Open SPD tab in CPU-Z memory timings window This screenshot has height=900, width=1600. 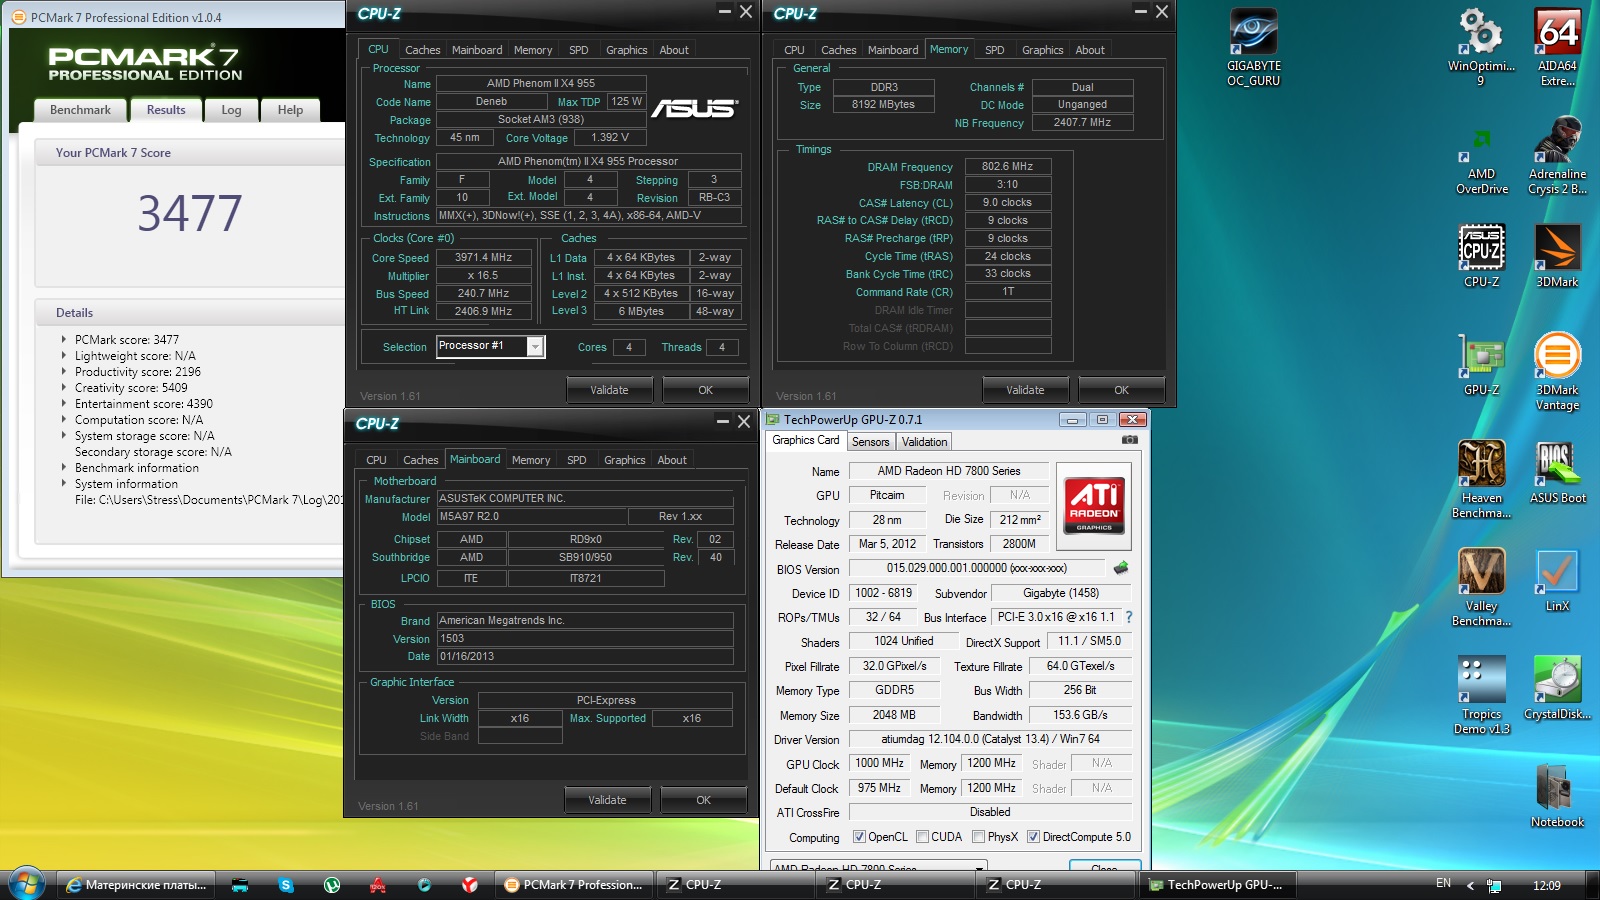tap(994, 50)
